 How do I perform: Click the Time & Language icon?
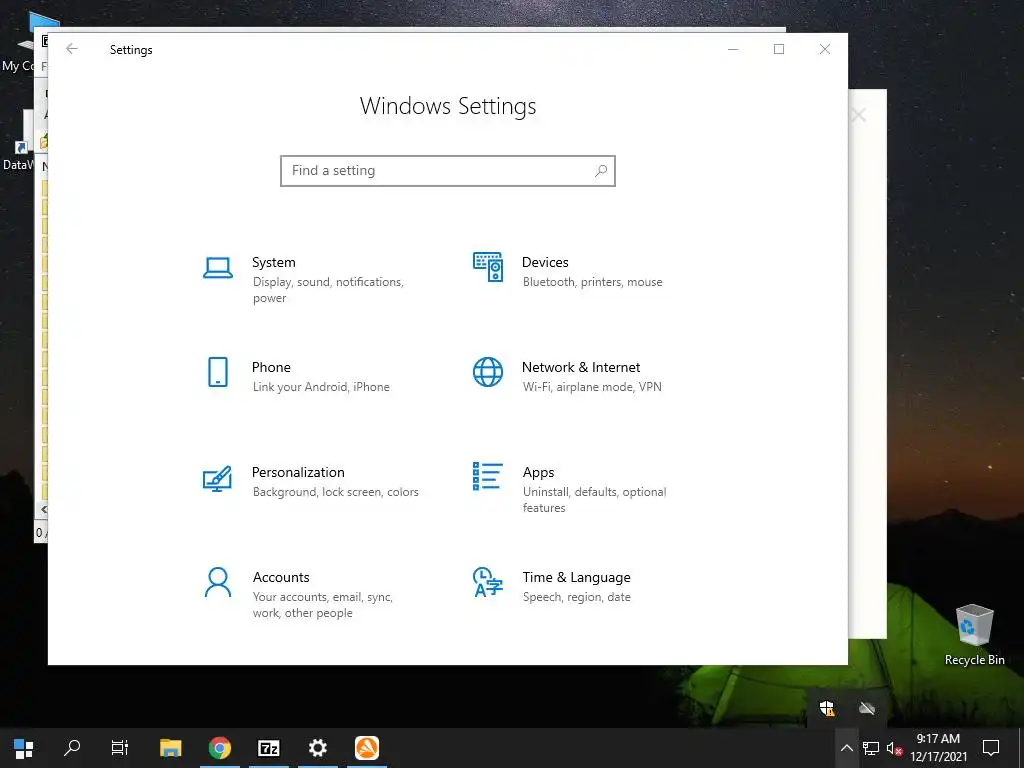tap(488, 582)
